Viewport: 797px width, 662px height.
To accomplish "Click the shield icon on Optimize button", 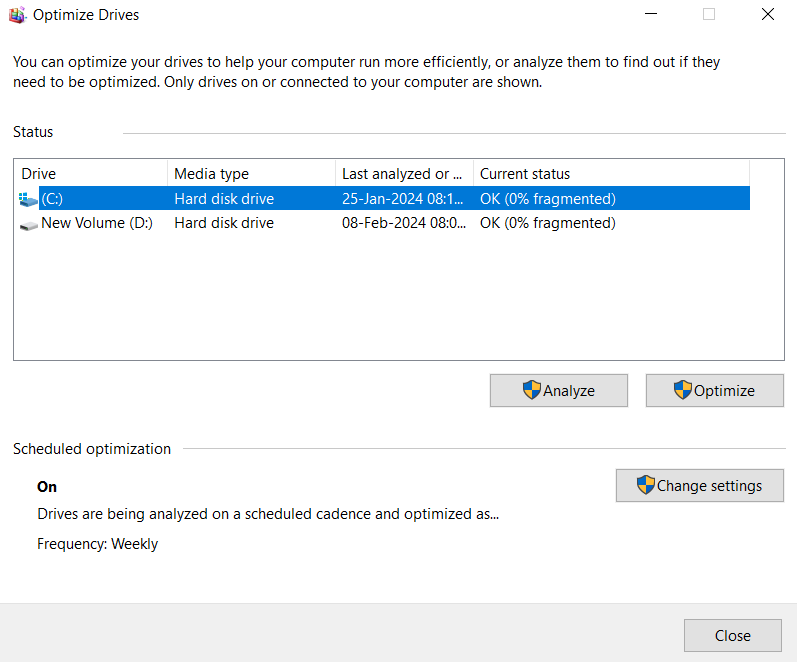I will 683,390.
